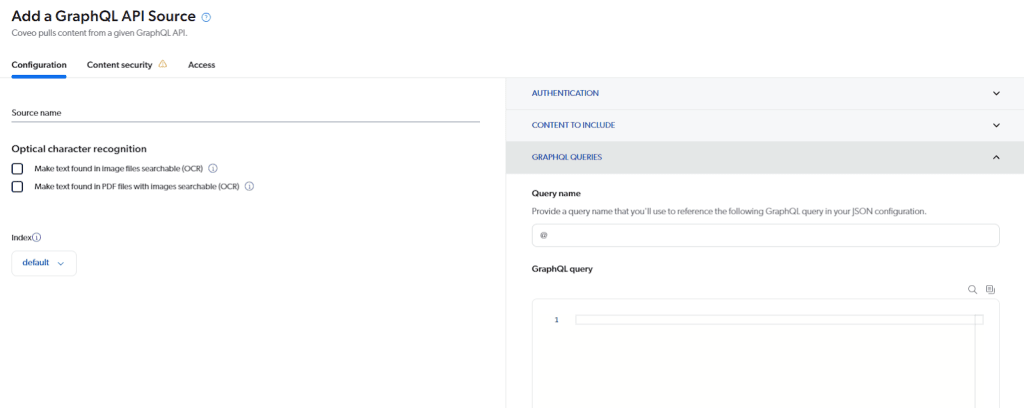The height and width of the screenshot is (408, 1024).
Task: Click info icon for PDF files OCR
Action: 249,186
